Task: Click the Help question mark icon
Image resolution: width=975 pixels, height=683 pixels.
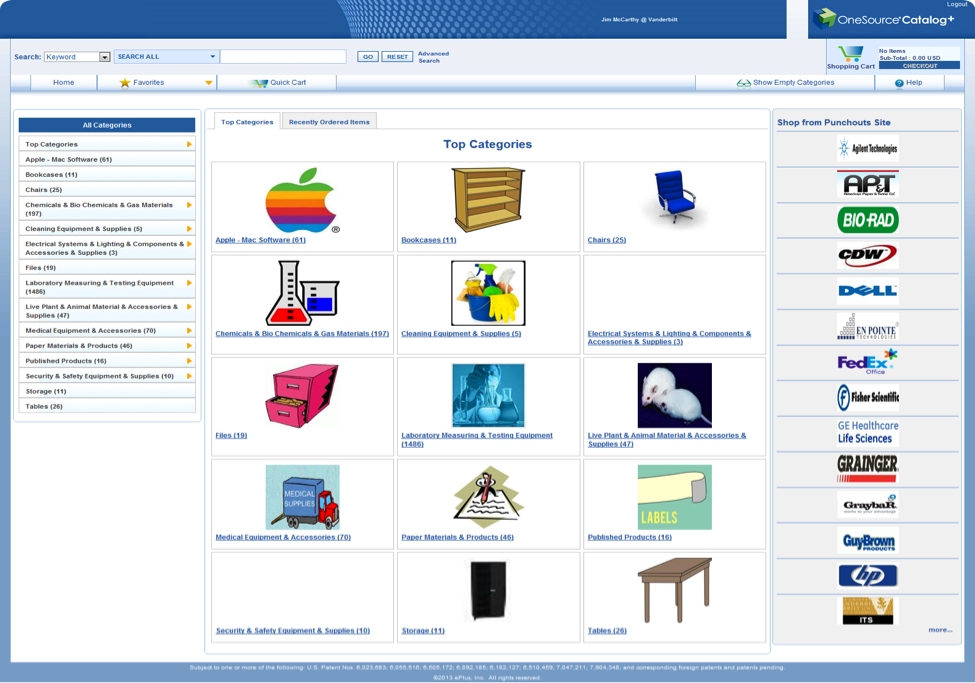Action: click(899, 83)
